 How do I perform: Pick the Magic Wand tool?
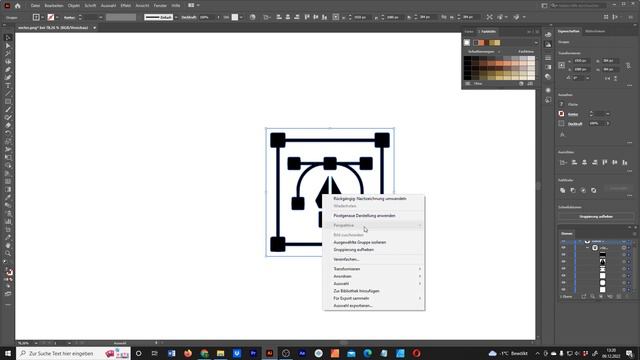pos(8,53)
